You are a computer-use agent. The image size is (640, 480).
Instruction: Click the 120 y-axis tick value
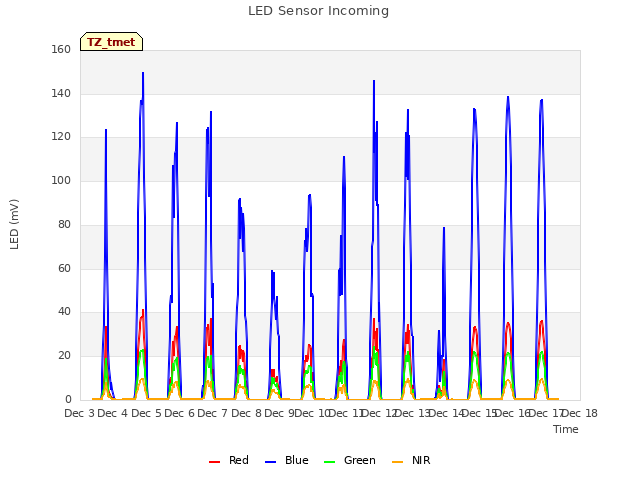point(61,137)
